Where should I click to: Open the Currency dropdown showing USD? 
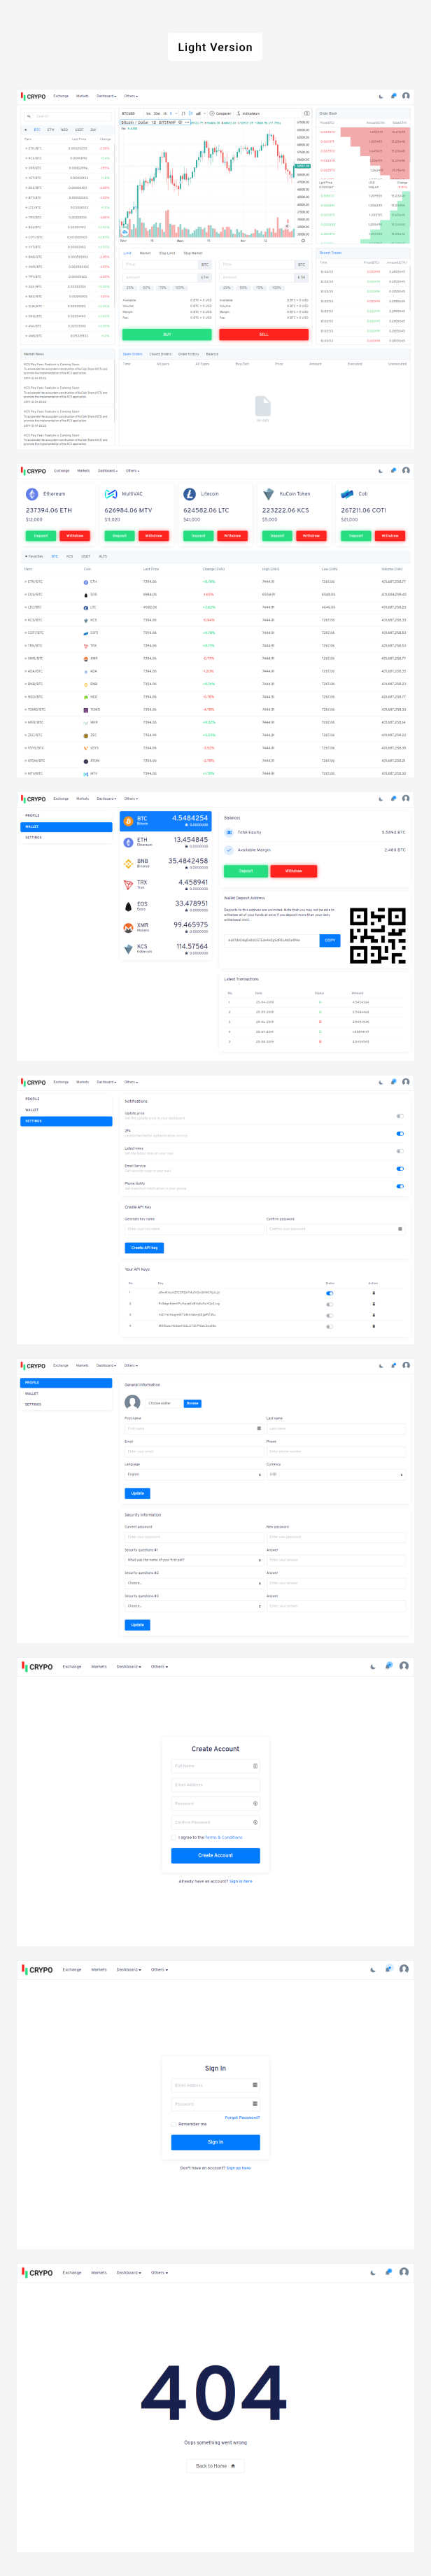[335, 1474]
